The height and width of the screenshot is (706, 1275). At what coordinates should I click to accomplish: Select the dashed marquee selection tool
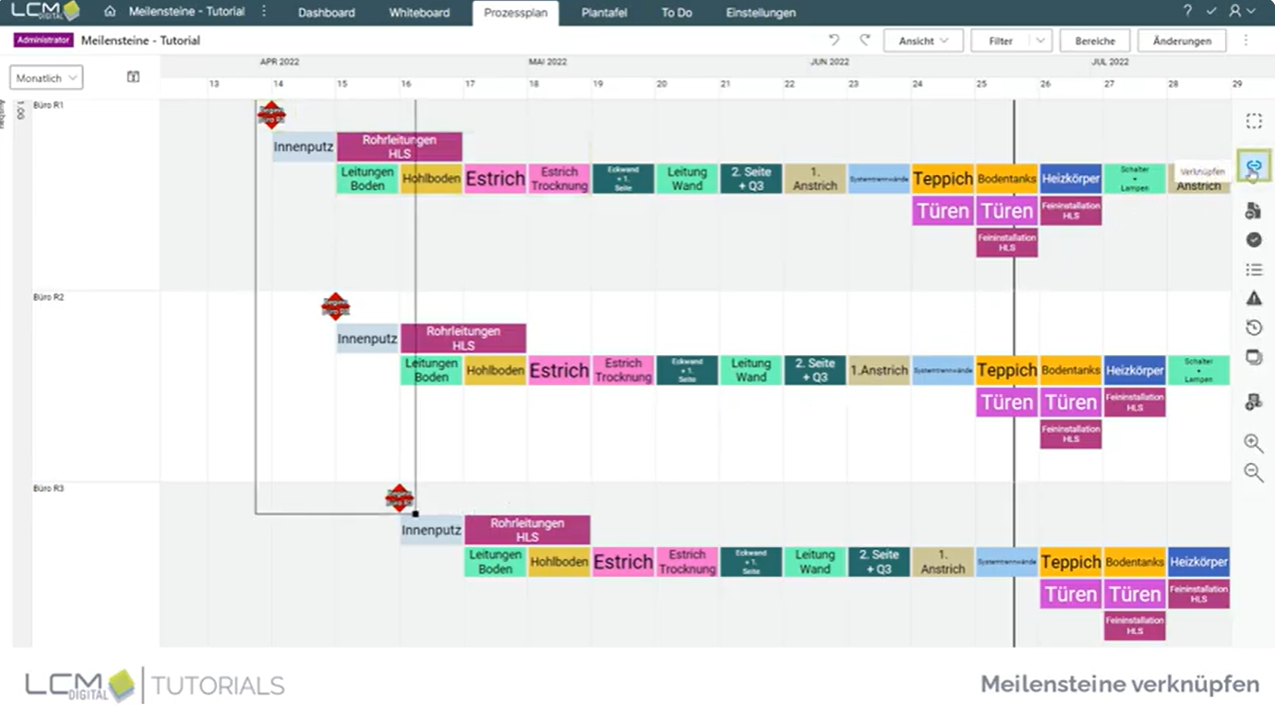(1253, 121)
